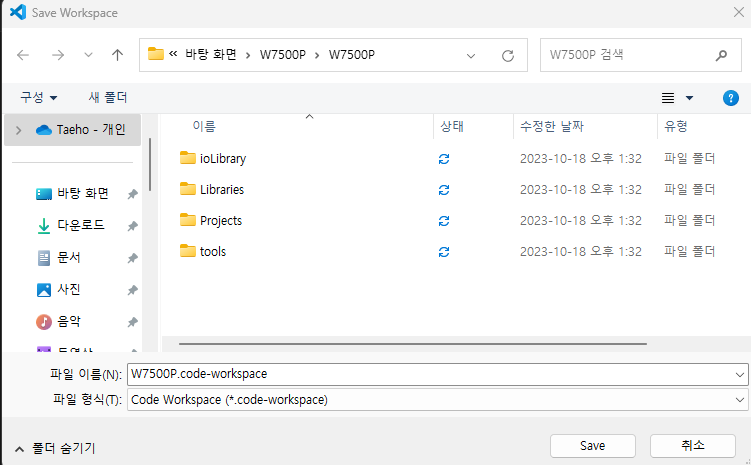Viewport: 751px width, 465px height.
Task: Open view options dropdown arrow
Action: pos(689,98)
